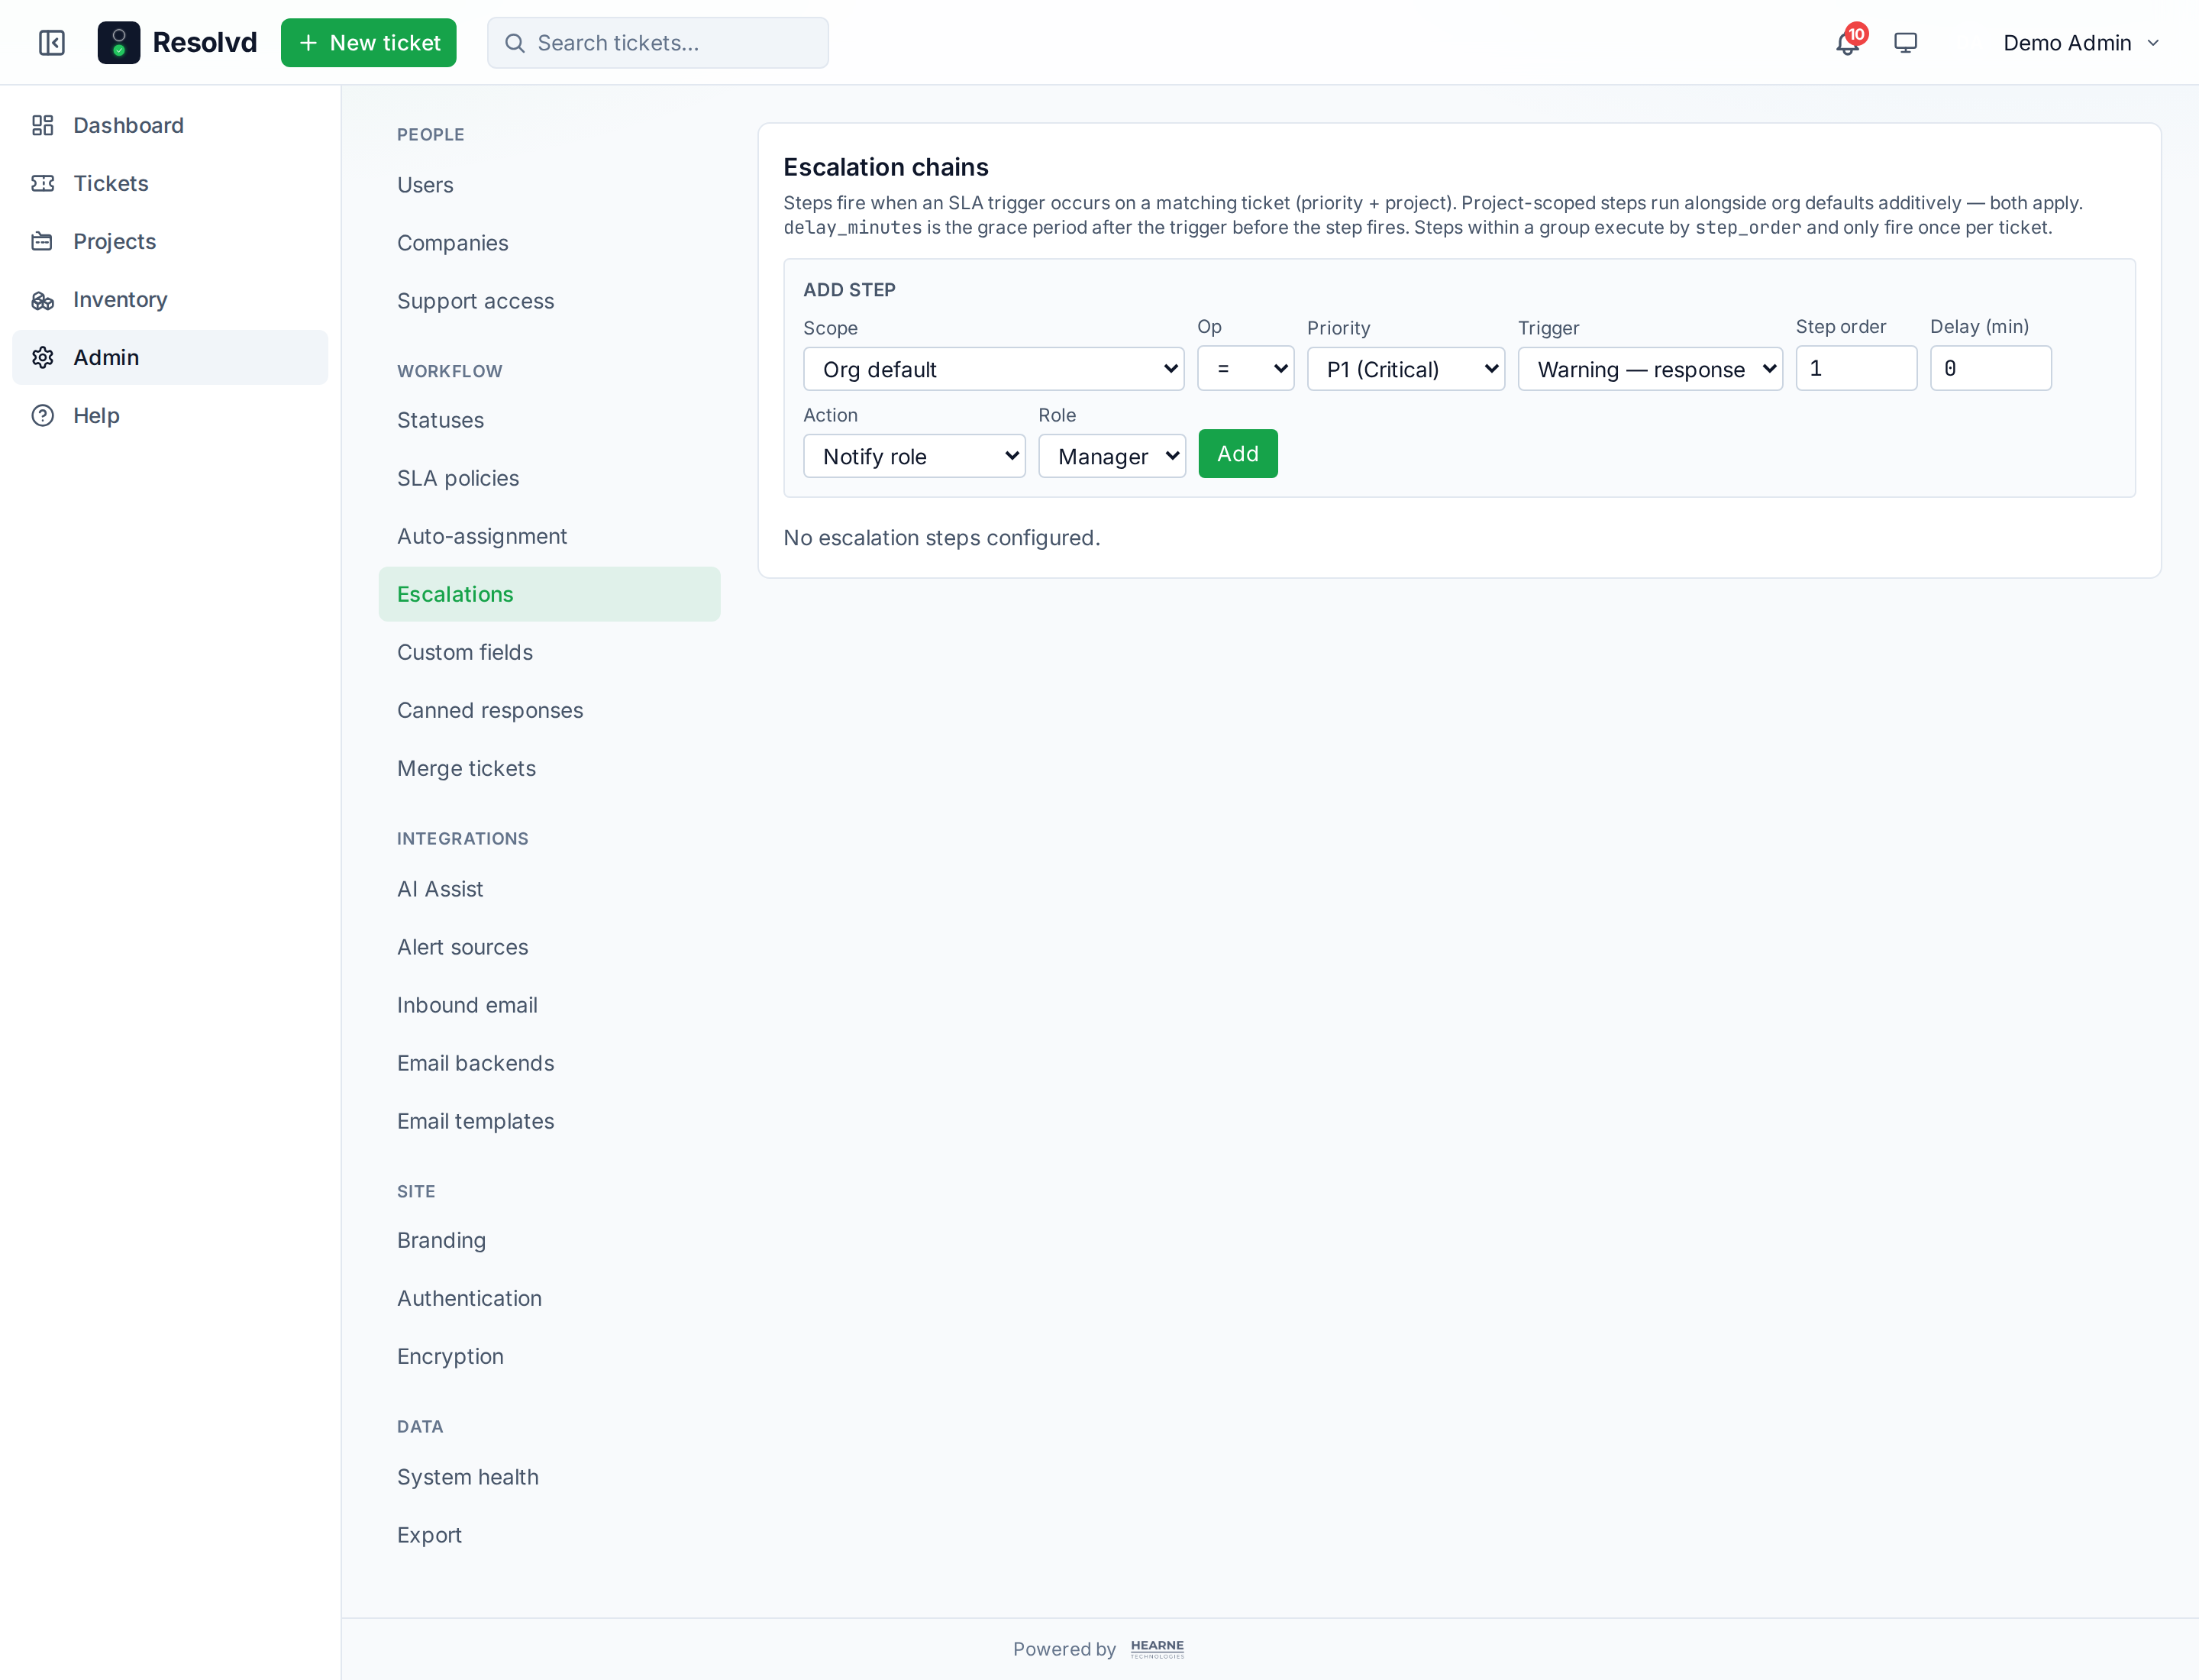Screen dimensions: 2199x1680
Task: Open AI Assist integration
Action: pos(549,889)
